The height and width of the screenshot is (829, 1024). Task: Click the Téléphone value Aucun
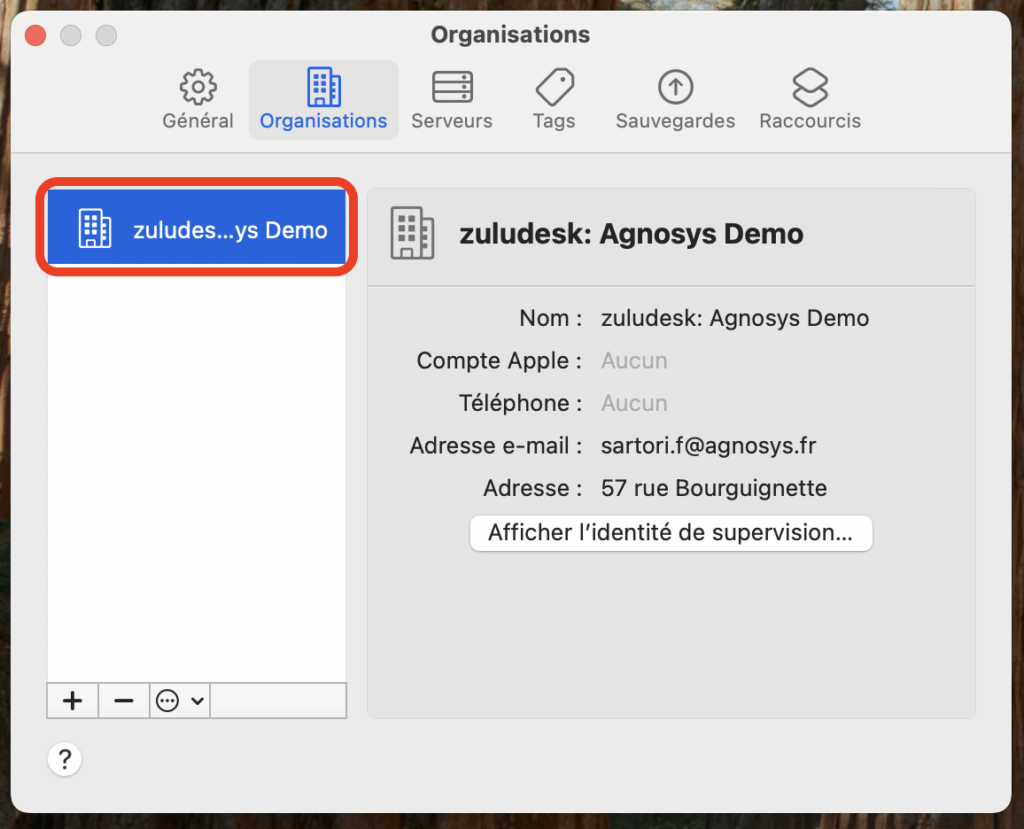pyautogui.click(x=634, y=403)
